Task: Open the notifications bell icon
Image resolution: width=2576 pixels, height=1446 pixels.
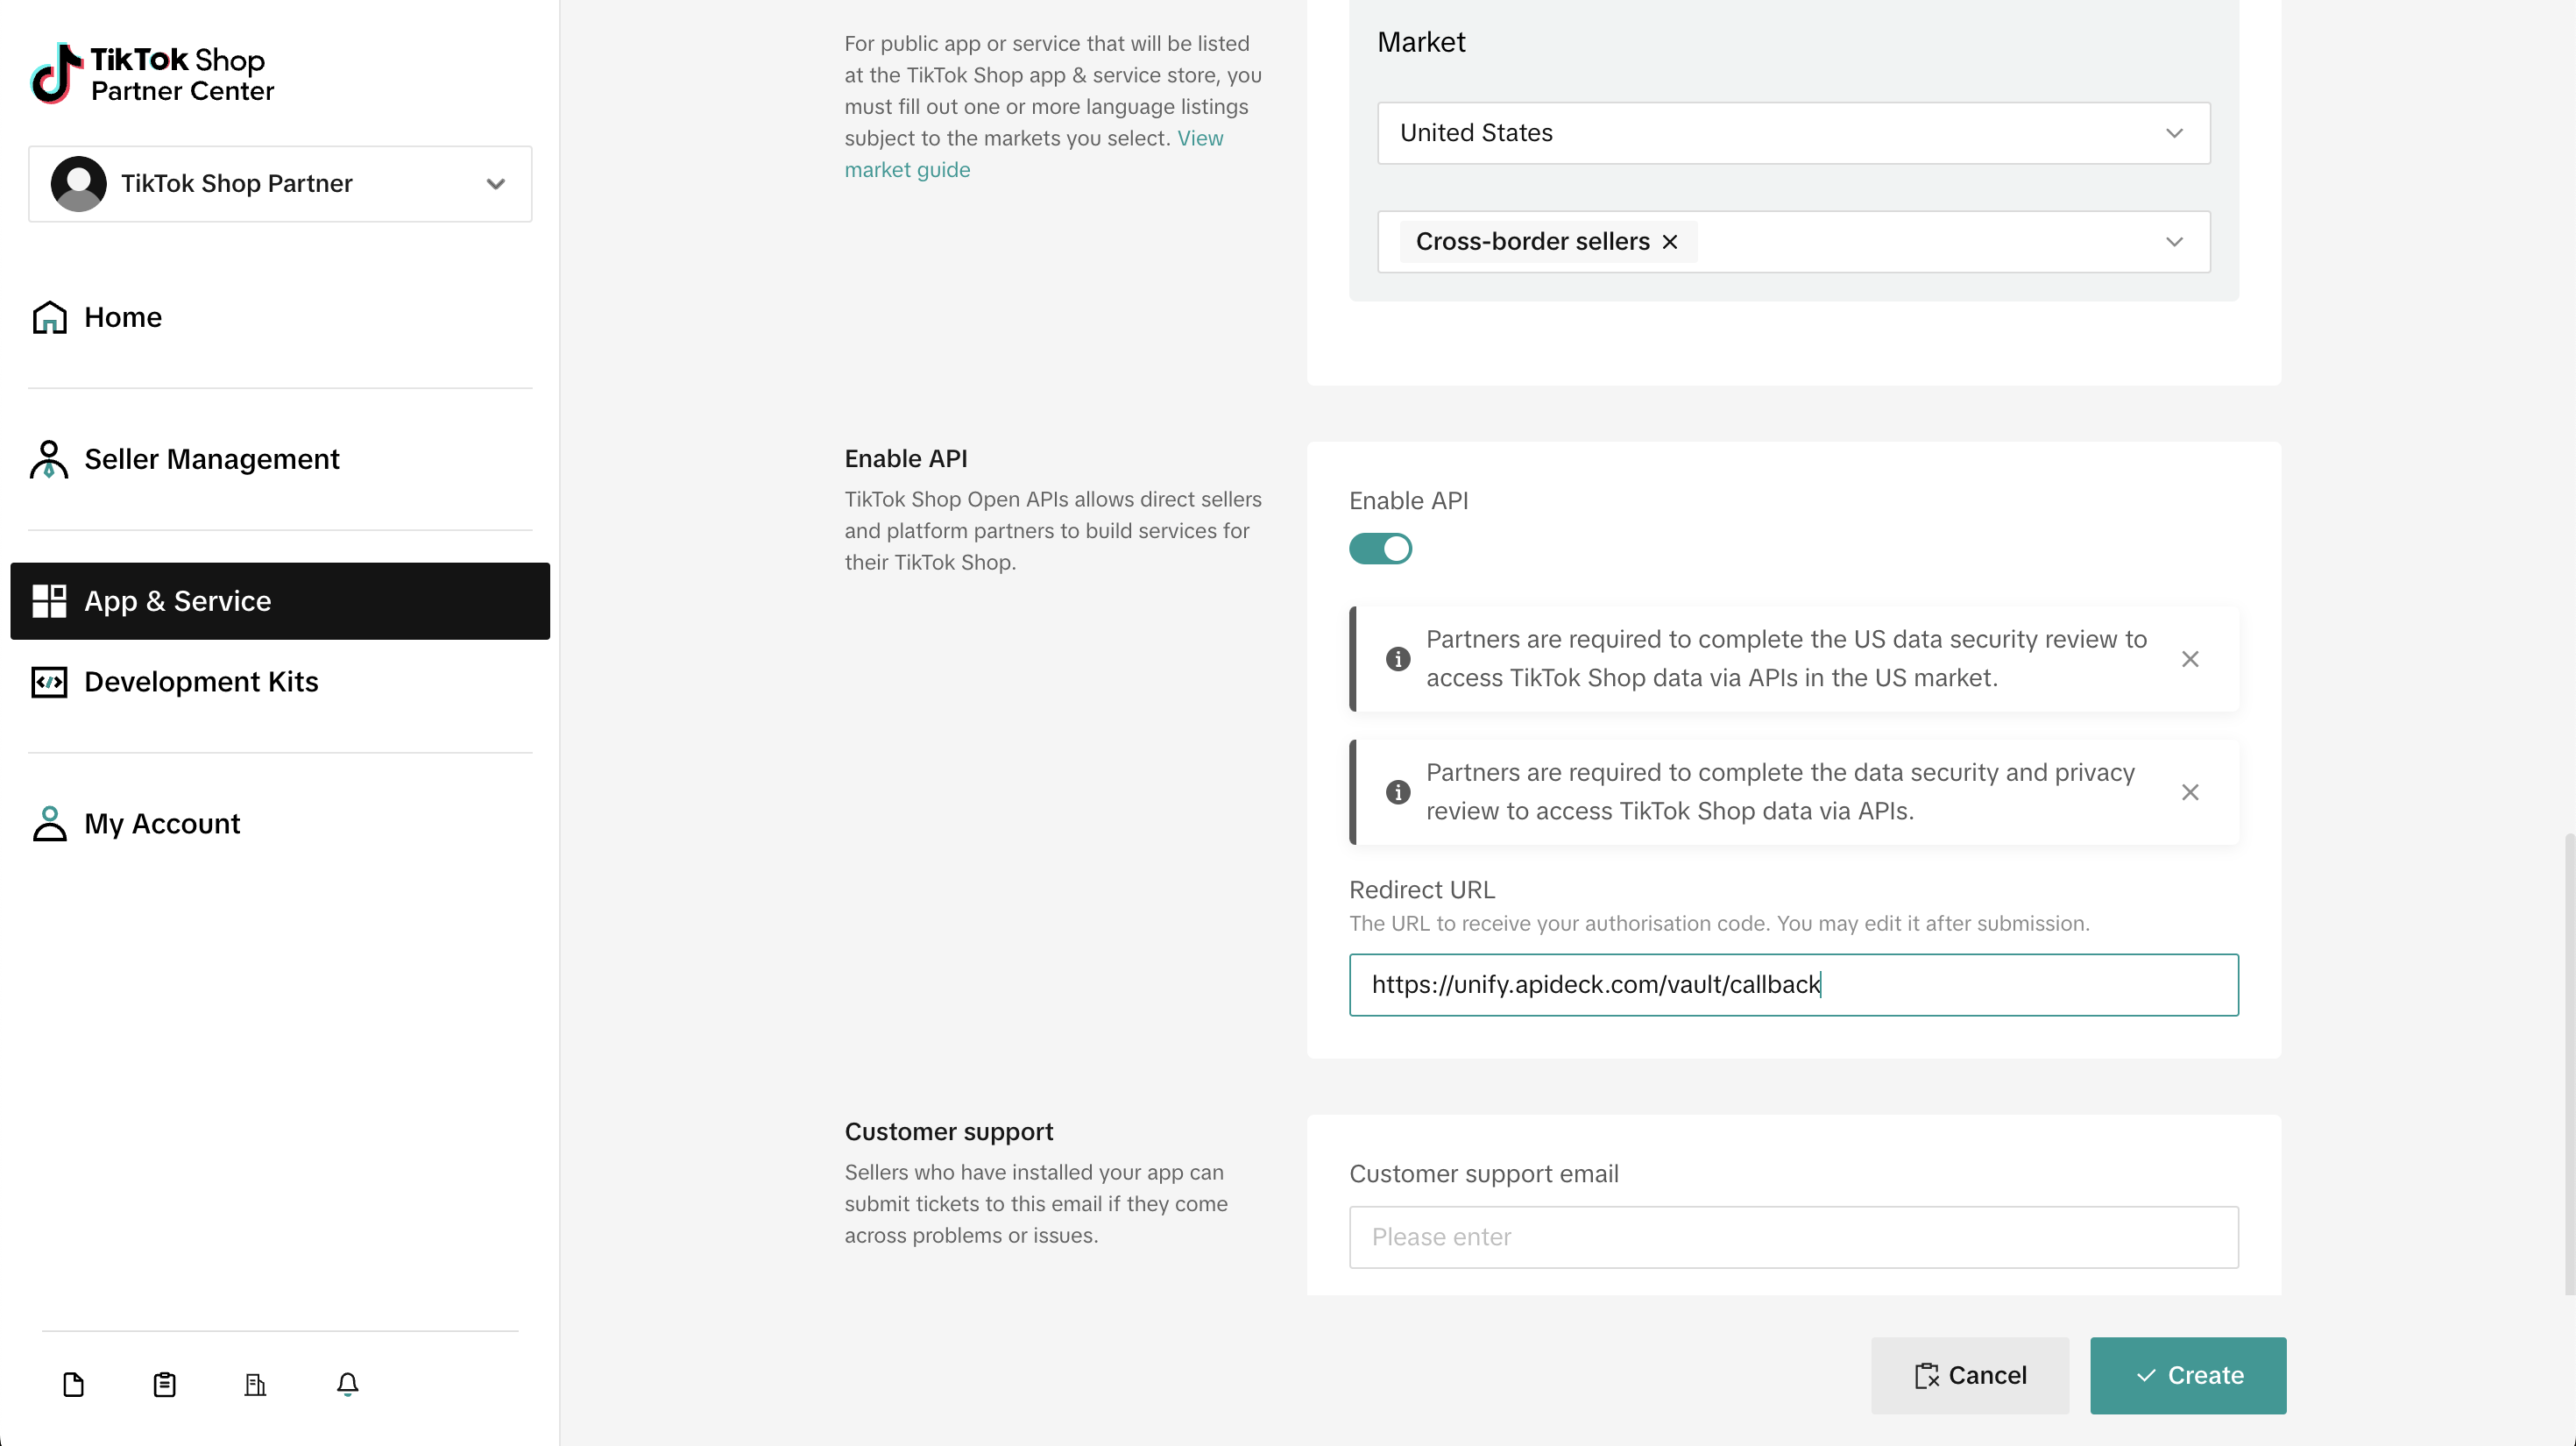Action: point(348,1384)
